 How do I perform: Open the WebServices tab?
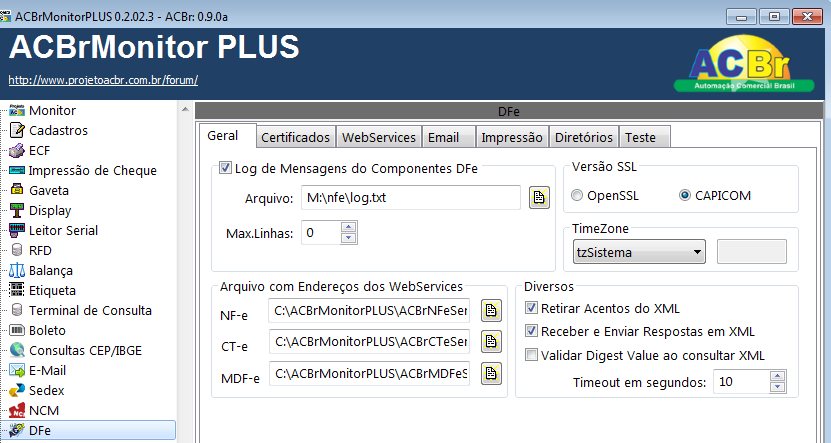[x=379, y=137]
